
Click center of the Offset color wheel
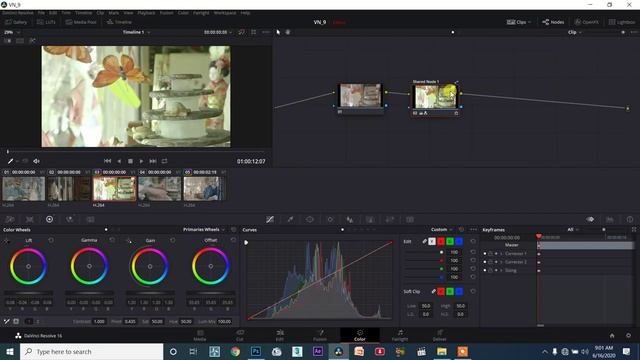(x=211, y=266)
